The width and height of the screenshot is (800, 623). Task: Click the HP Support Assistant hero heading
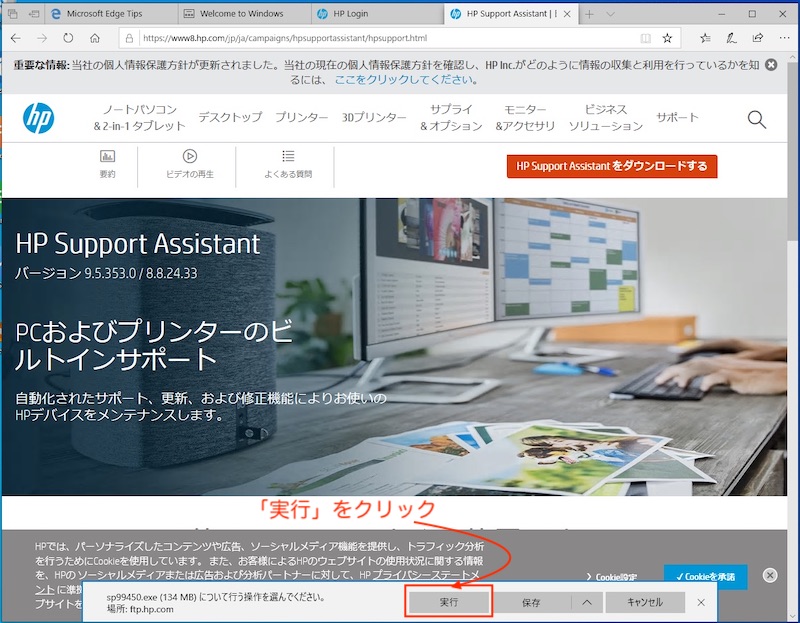coord(138,244)
